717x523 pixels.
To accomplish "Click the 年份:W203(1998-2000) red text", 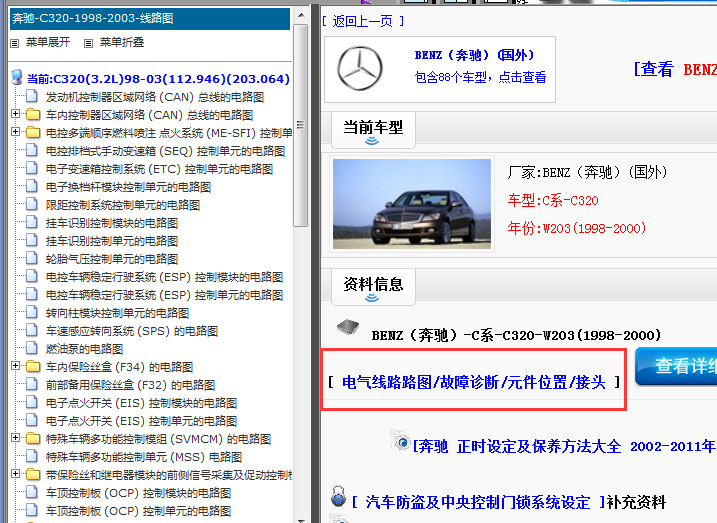I will coord(577,228).
